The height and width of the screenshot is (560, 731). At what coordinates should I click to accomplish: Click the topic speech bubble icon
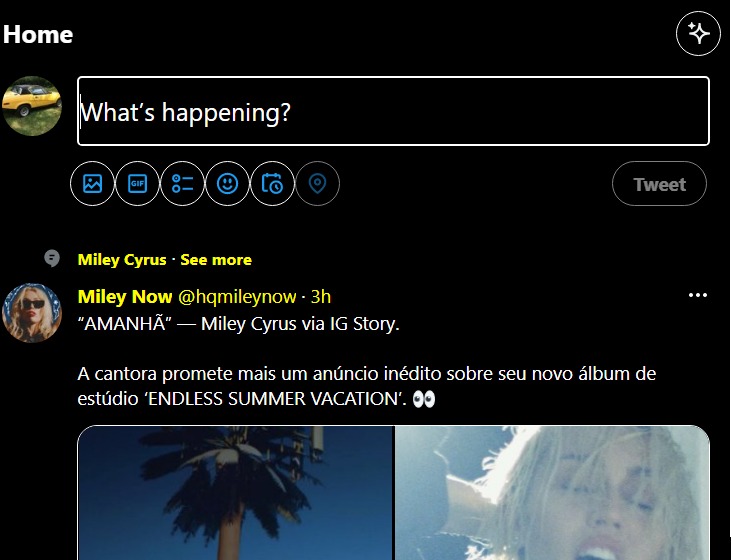coord(52,258)
